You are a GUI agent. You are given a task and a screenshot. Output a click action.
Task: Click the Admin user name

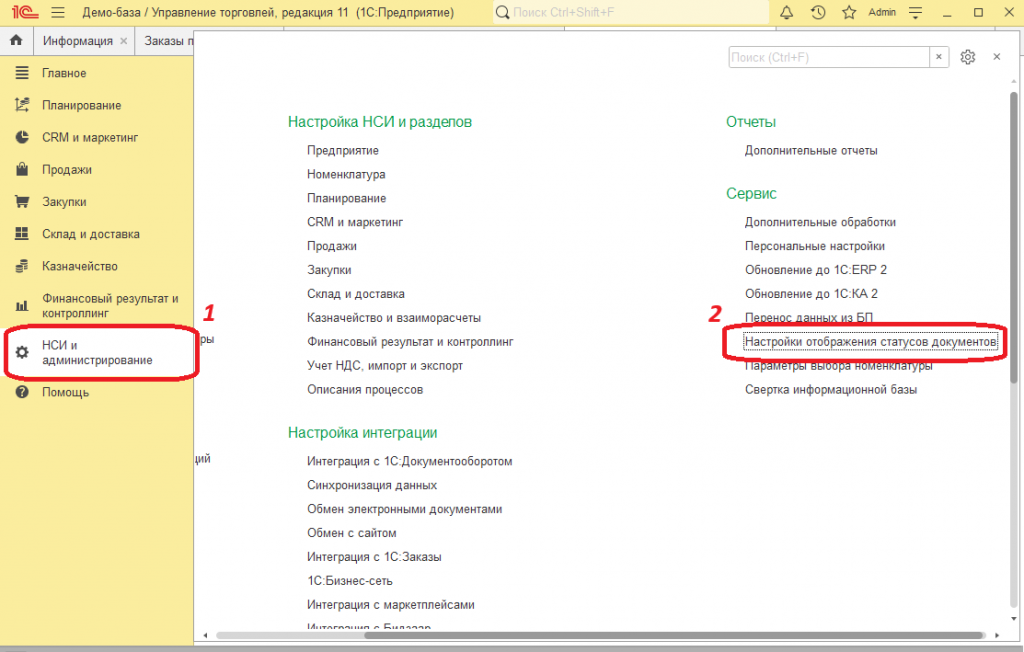coord(882,12)
